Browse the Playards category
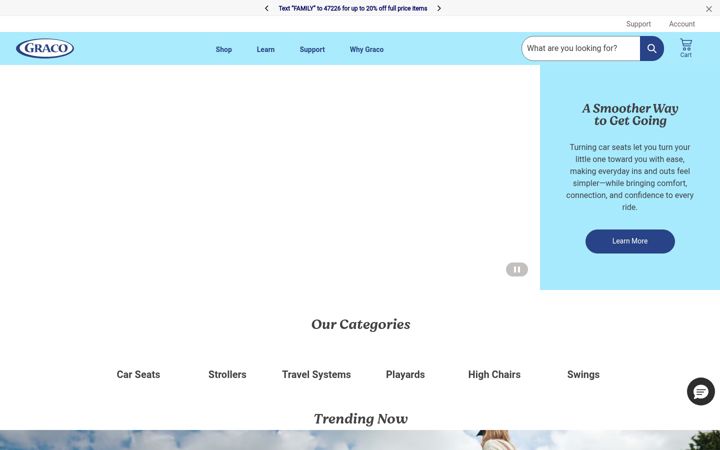Screen dimensions: 720x450 tap(405, 375)
